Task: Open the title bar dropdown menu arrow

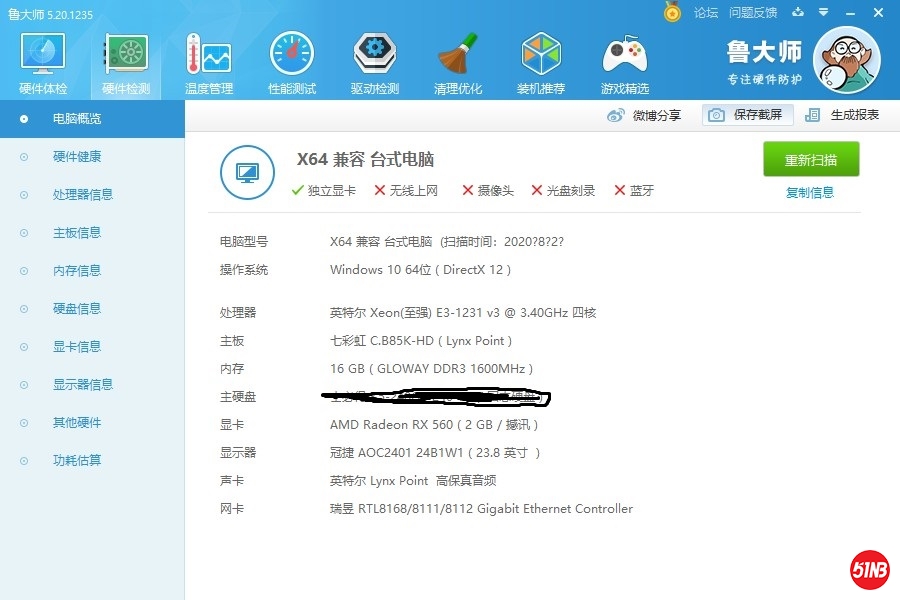Action: (x=823, y=13)
